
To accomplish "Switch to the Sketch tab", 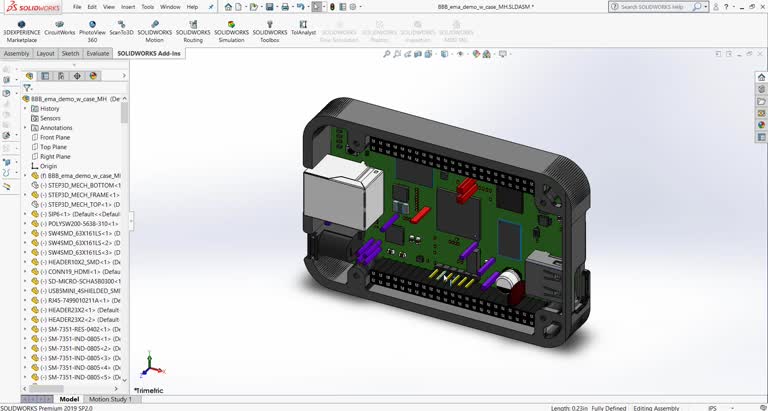I will coord(71,53).
